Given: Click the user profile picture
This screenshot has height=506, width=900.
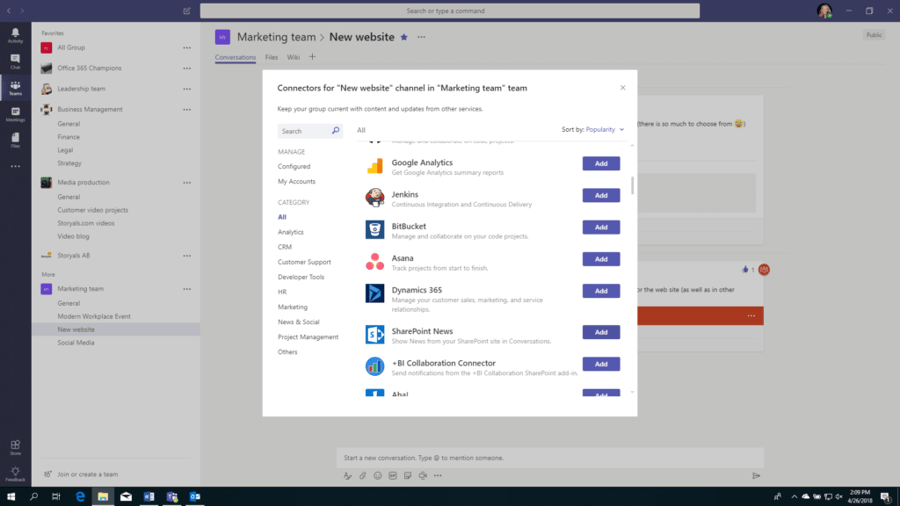Looking at the screenshot, I should click(824, 11).
